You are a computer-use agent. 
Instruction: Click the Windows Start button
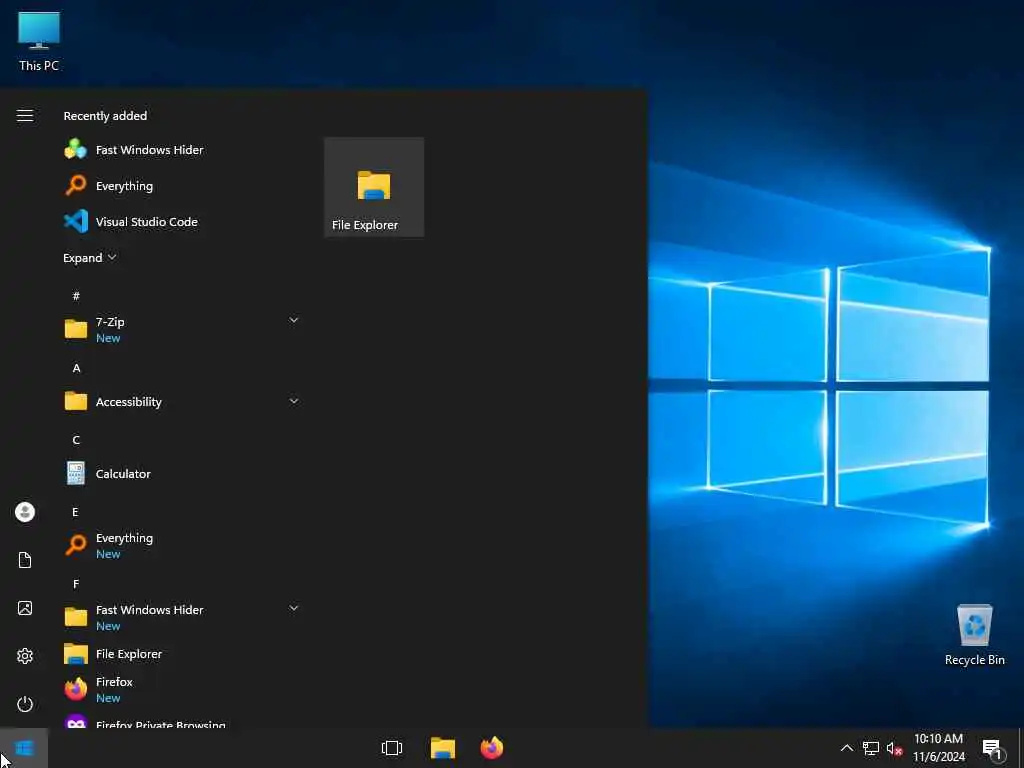tap(24, 748)
